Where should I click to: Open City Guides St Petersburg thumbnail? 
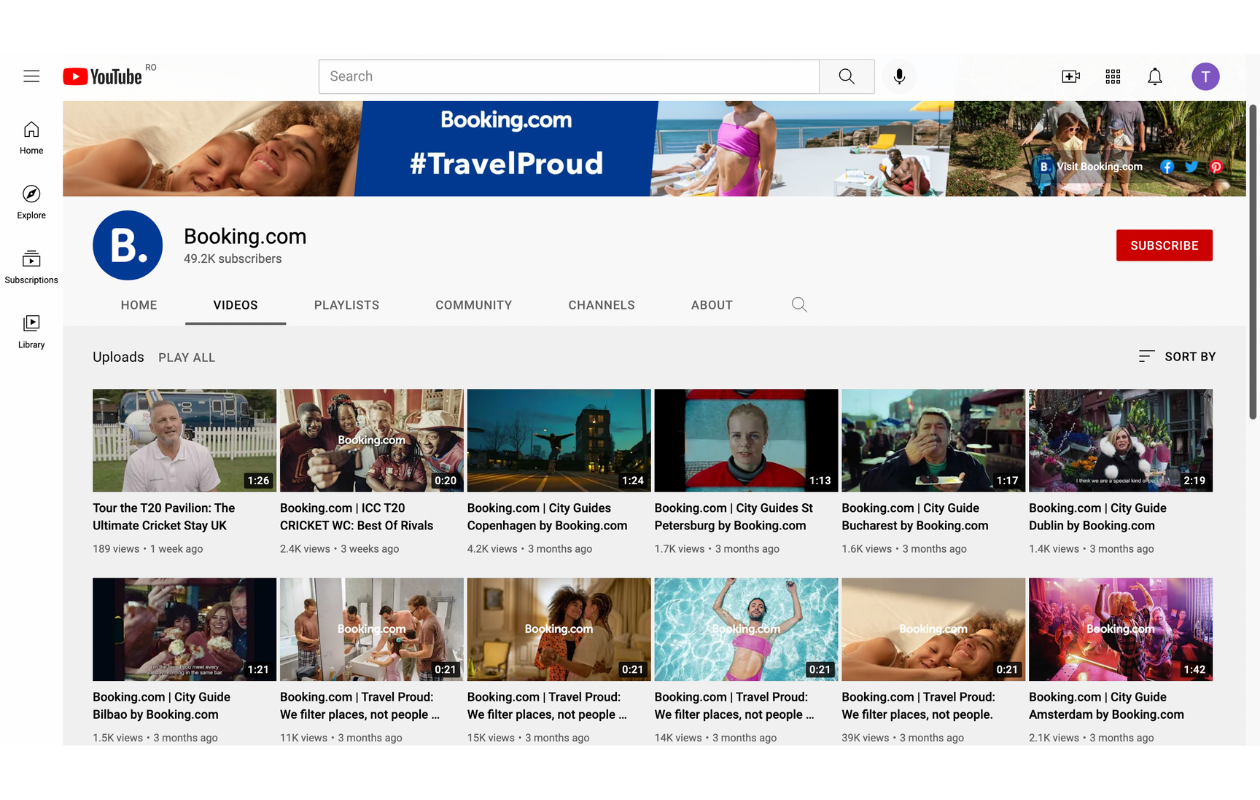click(746, 440)
